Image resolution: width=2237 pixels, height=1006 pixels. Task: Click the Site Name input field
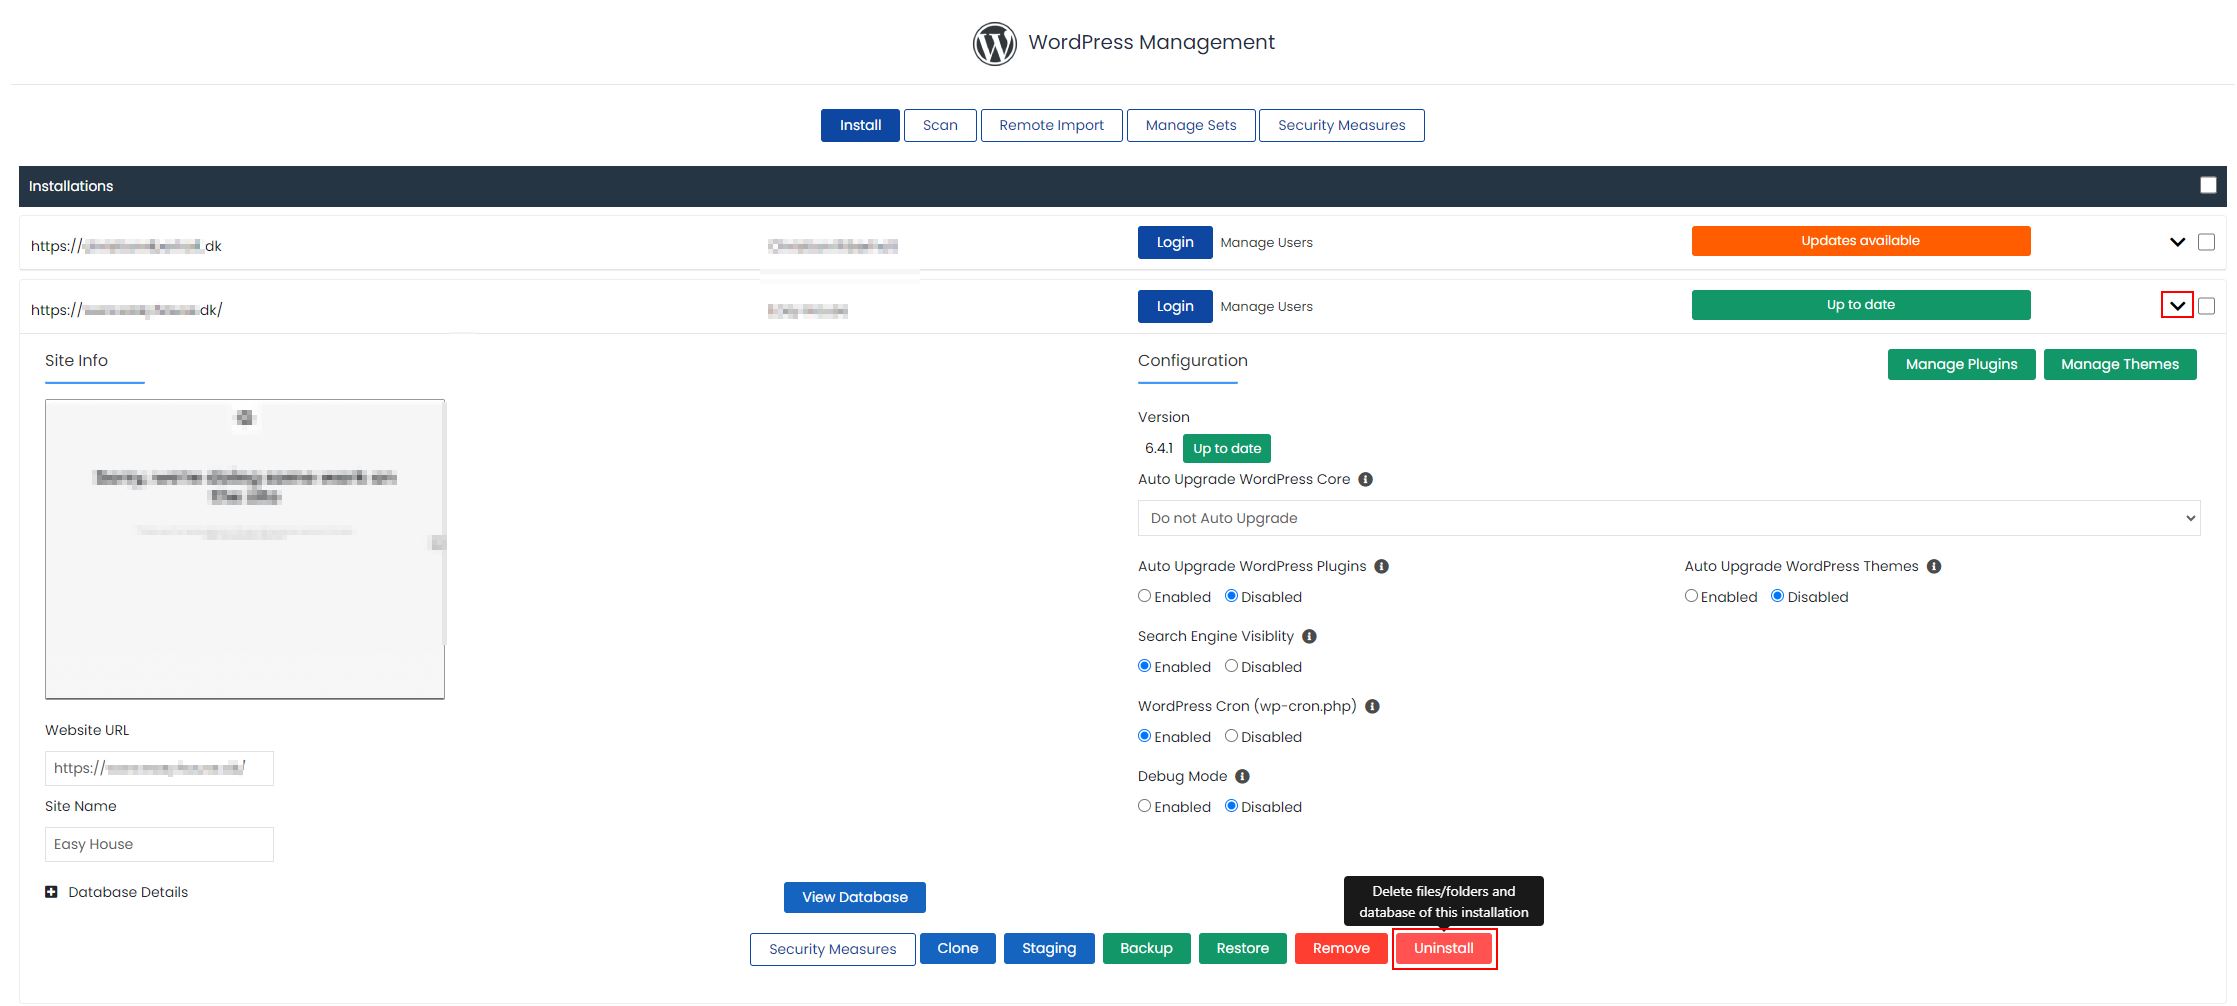[x=159, y=844]
